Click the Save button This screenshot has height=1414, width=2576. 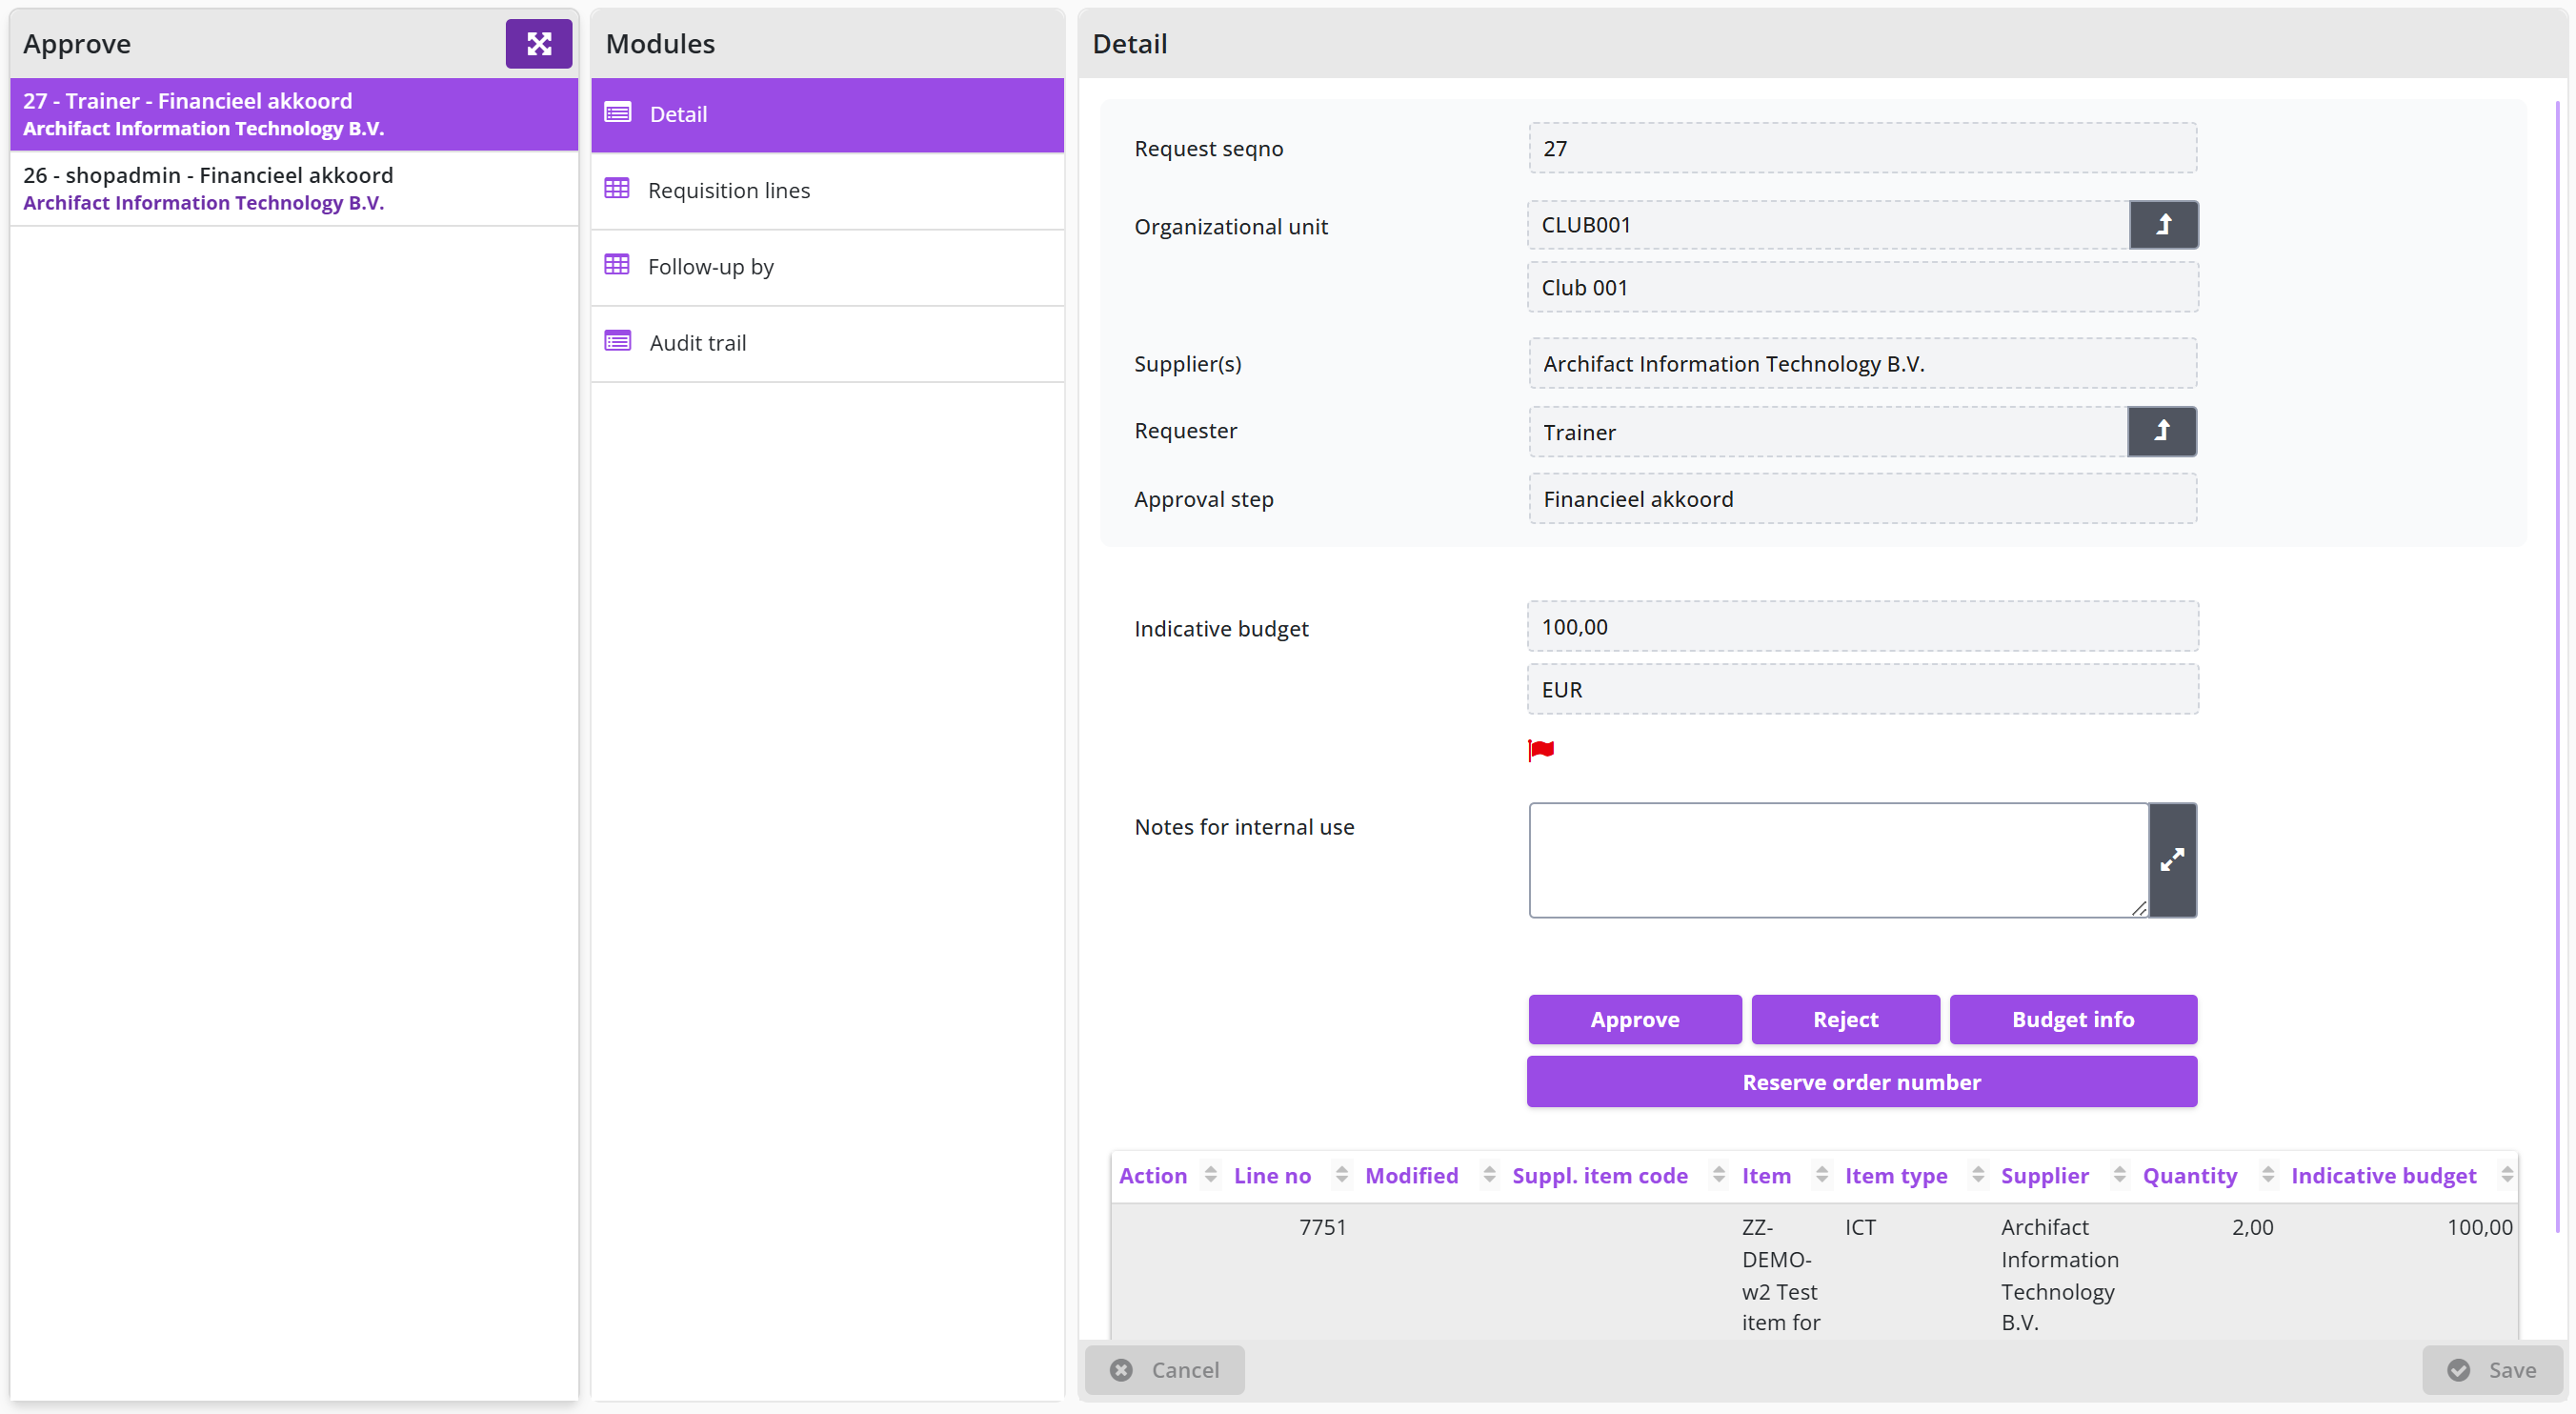[x=2492, y=1369]
